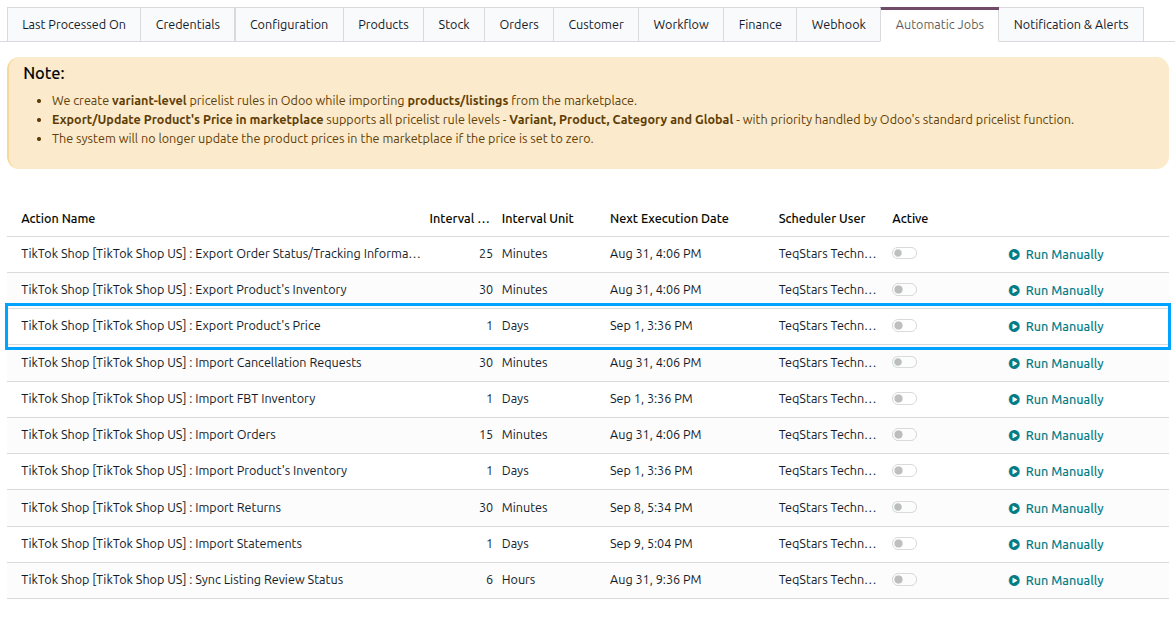Click play icon for Export Product's Inventory row
Image resolution: width=1175 pixels, height=633 pixels.
1014,291
